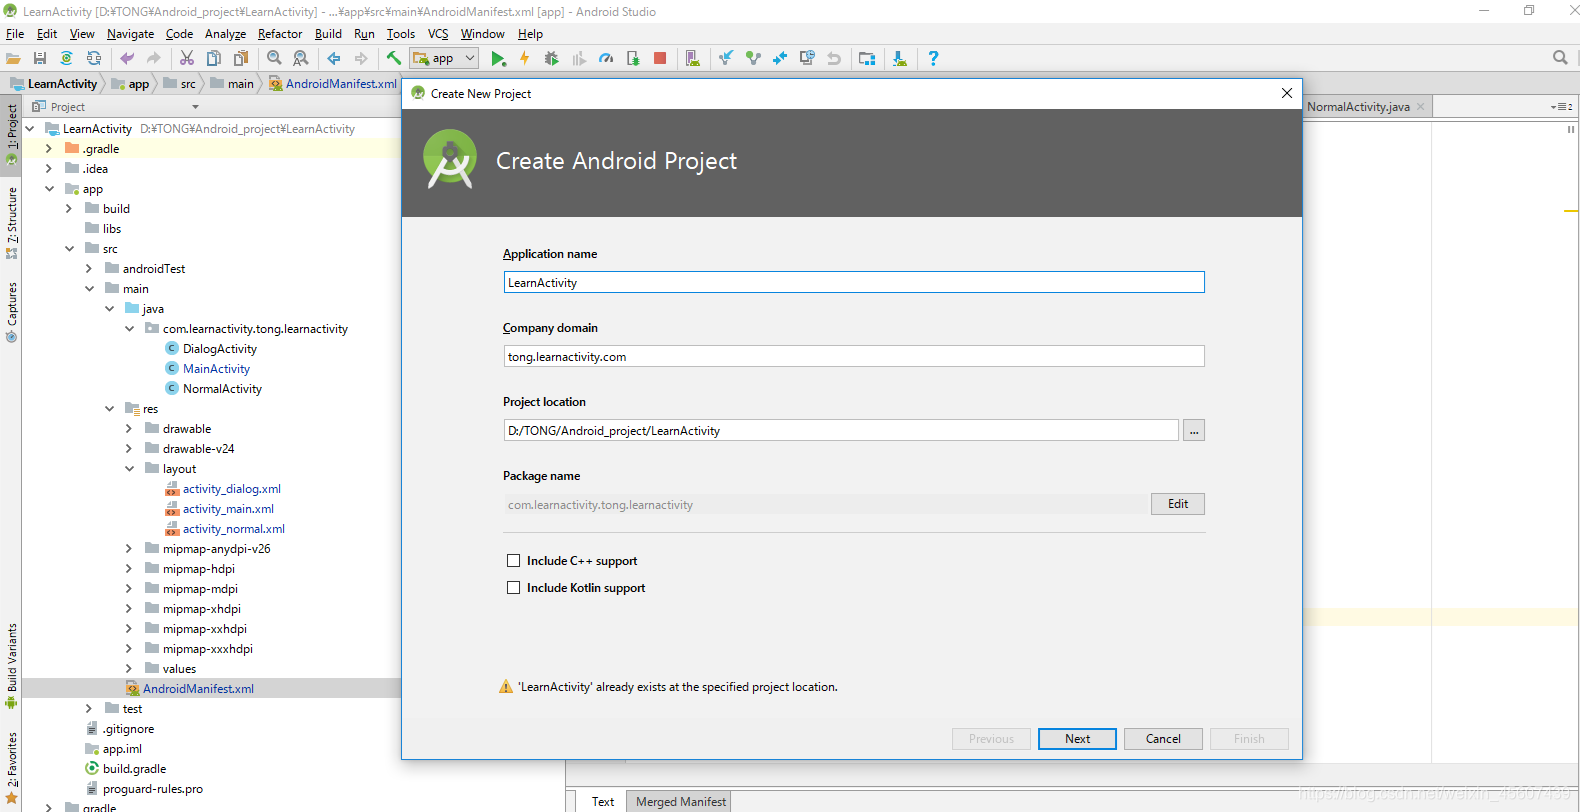This screenshot has height=812, width=1580.
Task: Open Build Variants side panel
Action: point(11,667)
